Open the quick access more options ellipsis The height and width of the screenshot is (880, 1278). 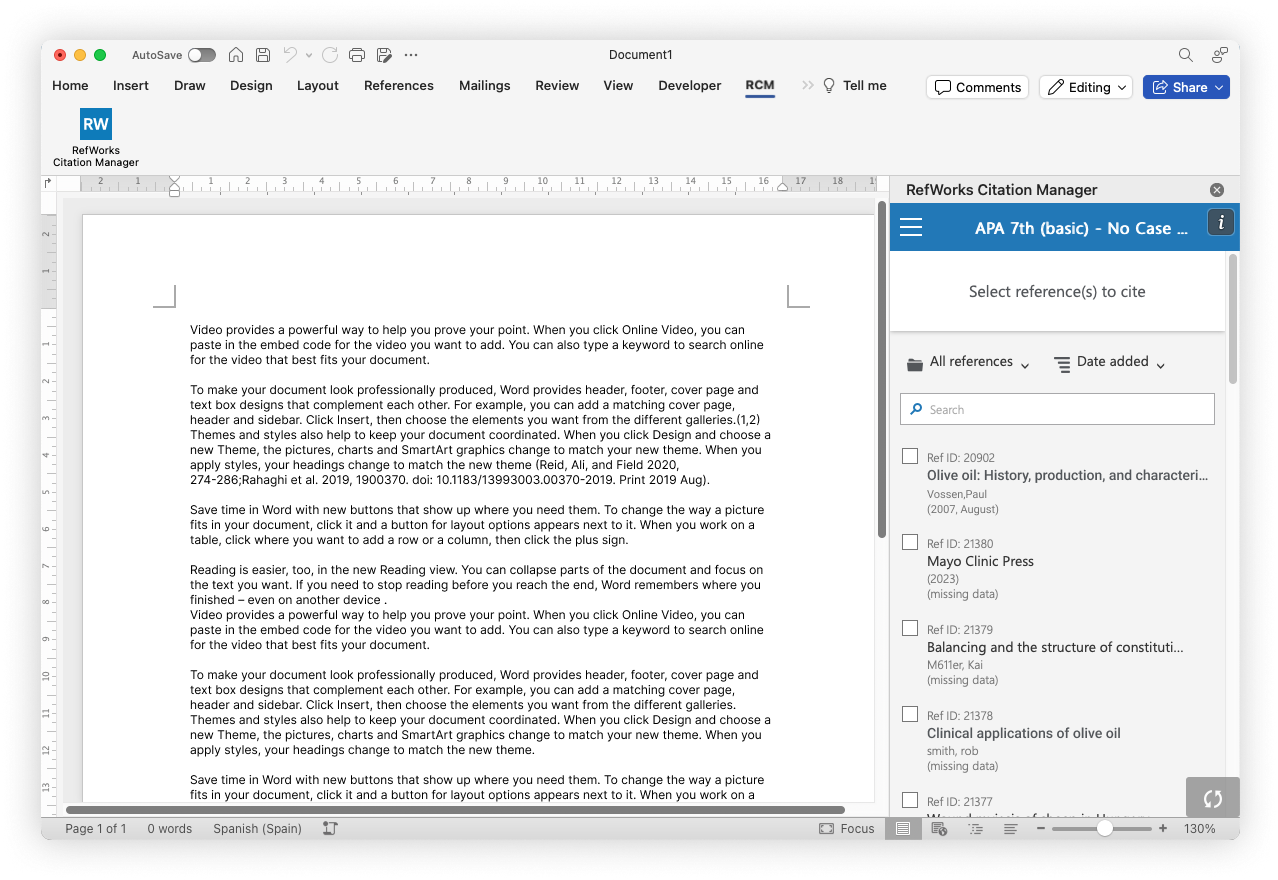411,55
